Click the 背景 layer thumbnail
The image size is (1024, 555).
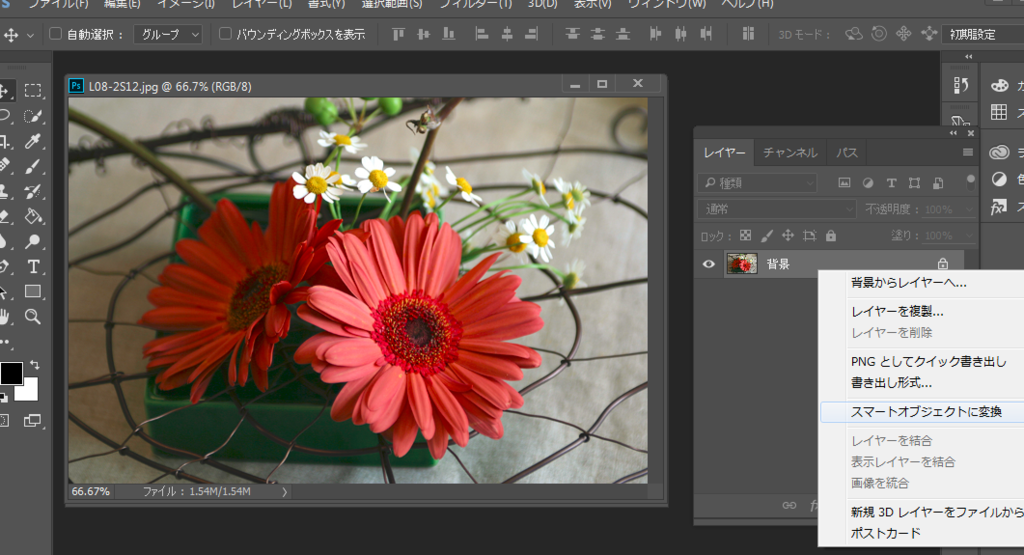741,264
